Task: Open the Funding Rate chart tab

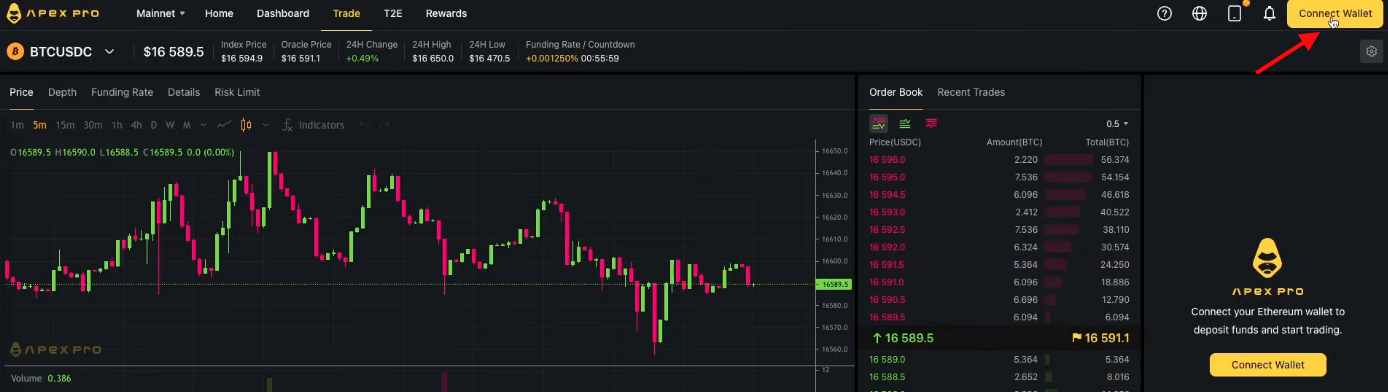Action: click(x=122, y=92)
